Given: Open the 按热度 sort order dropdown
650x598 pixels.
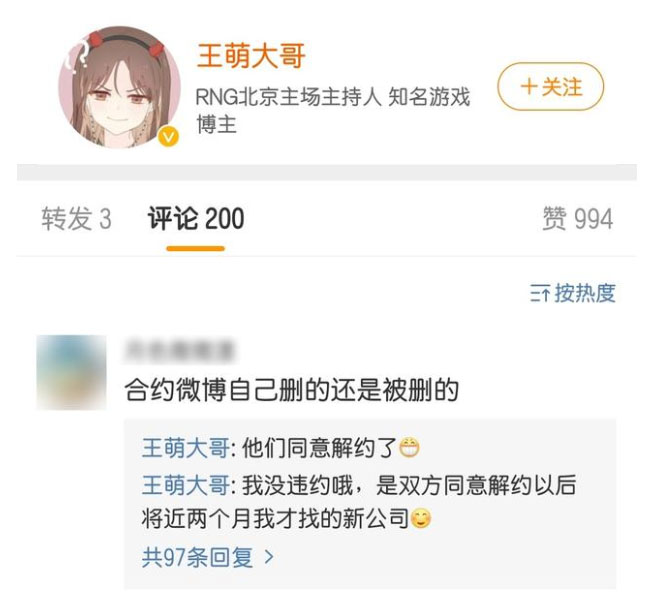Looking at the screenshot, I should tap(572, 293).
